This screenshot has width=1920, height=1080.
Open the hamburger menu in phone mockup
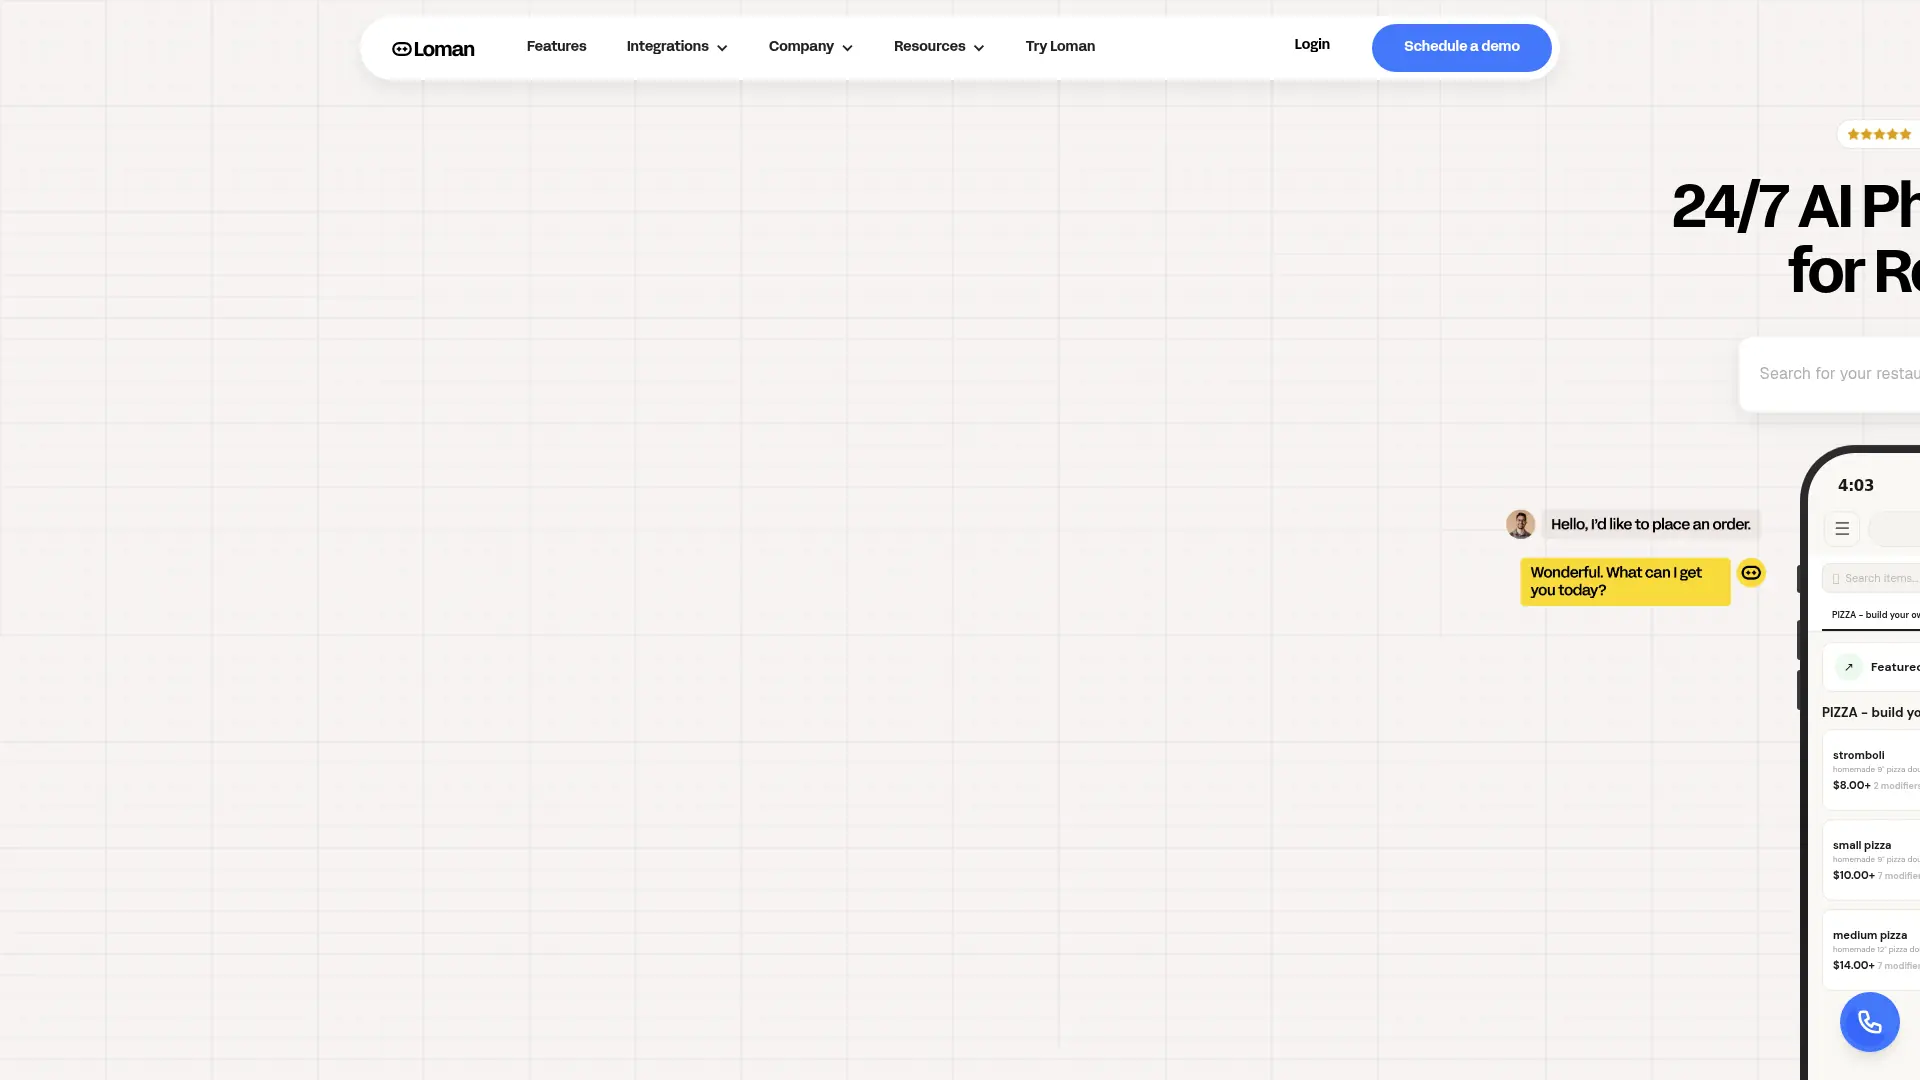pyautogui.click(x=1842, y=528)
